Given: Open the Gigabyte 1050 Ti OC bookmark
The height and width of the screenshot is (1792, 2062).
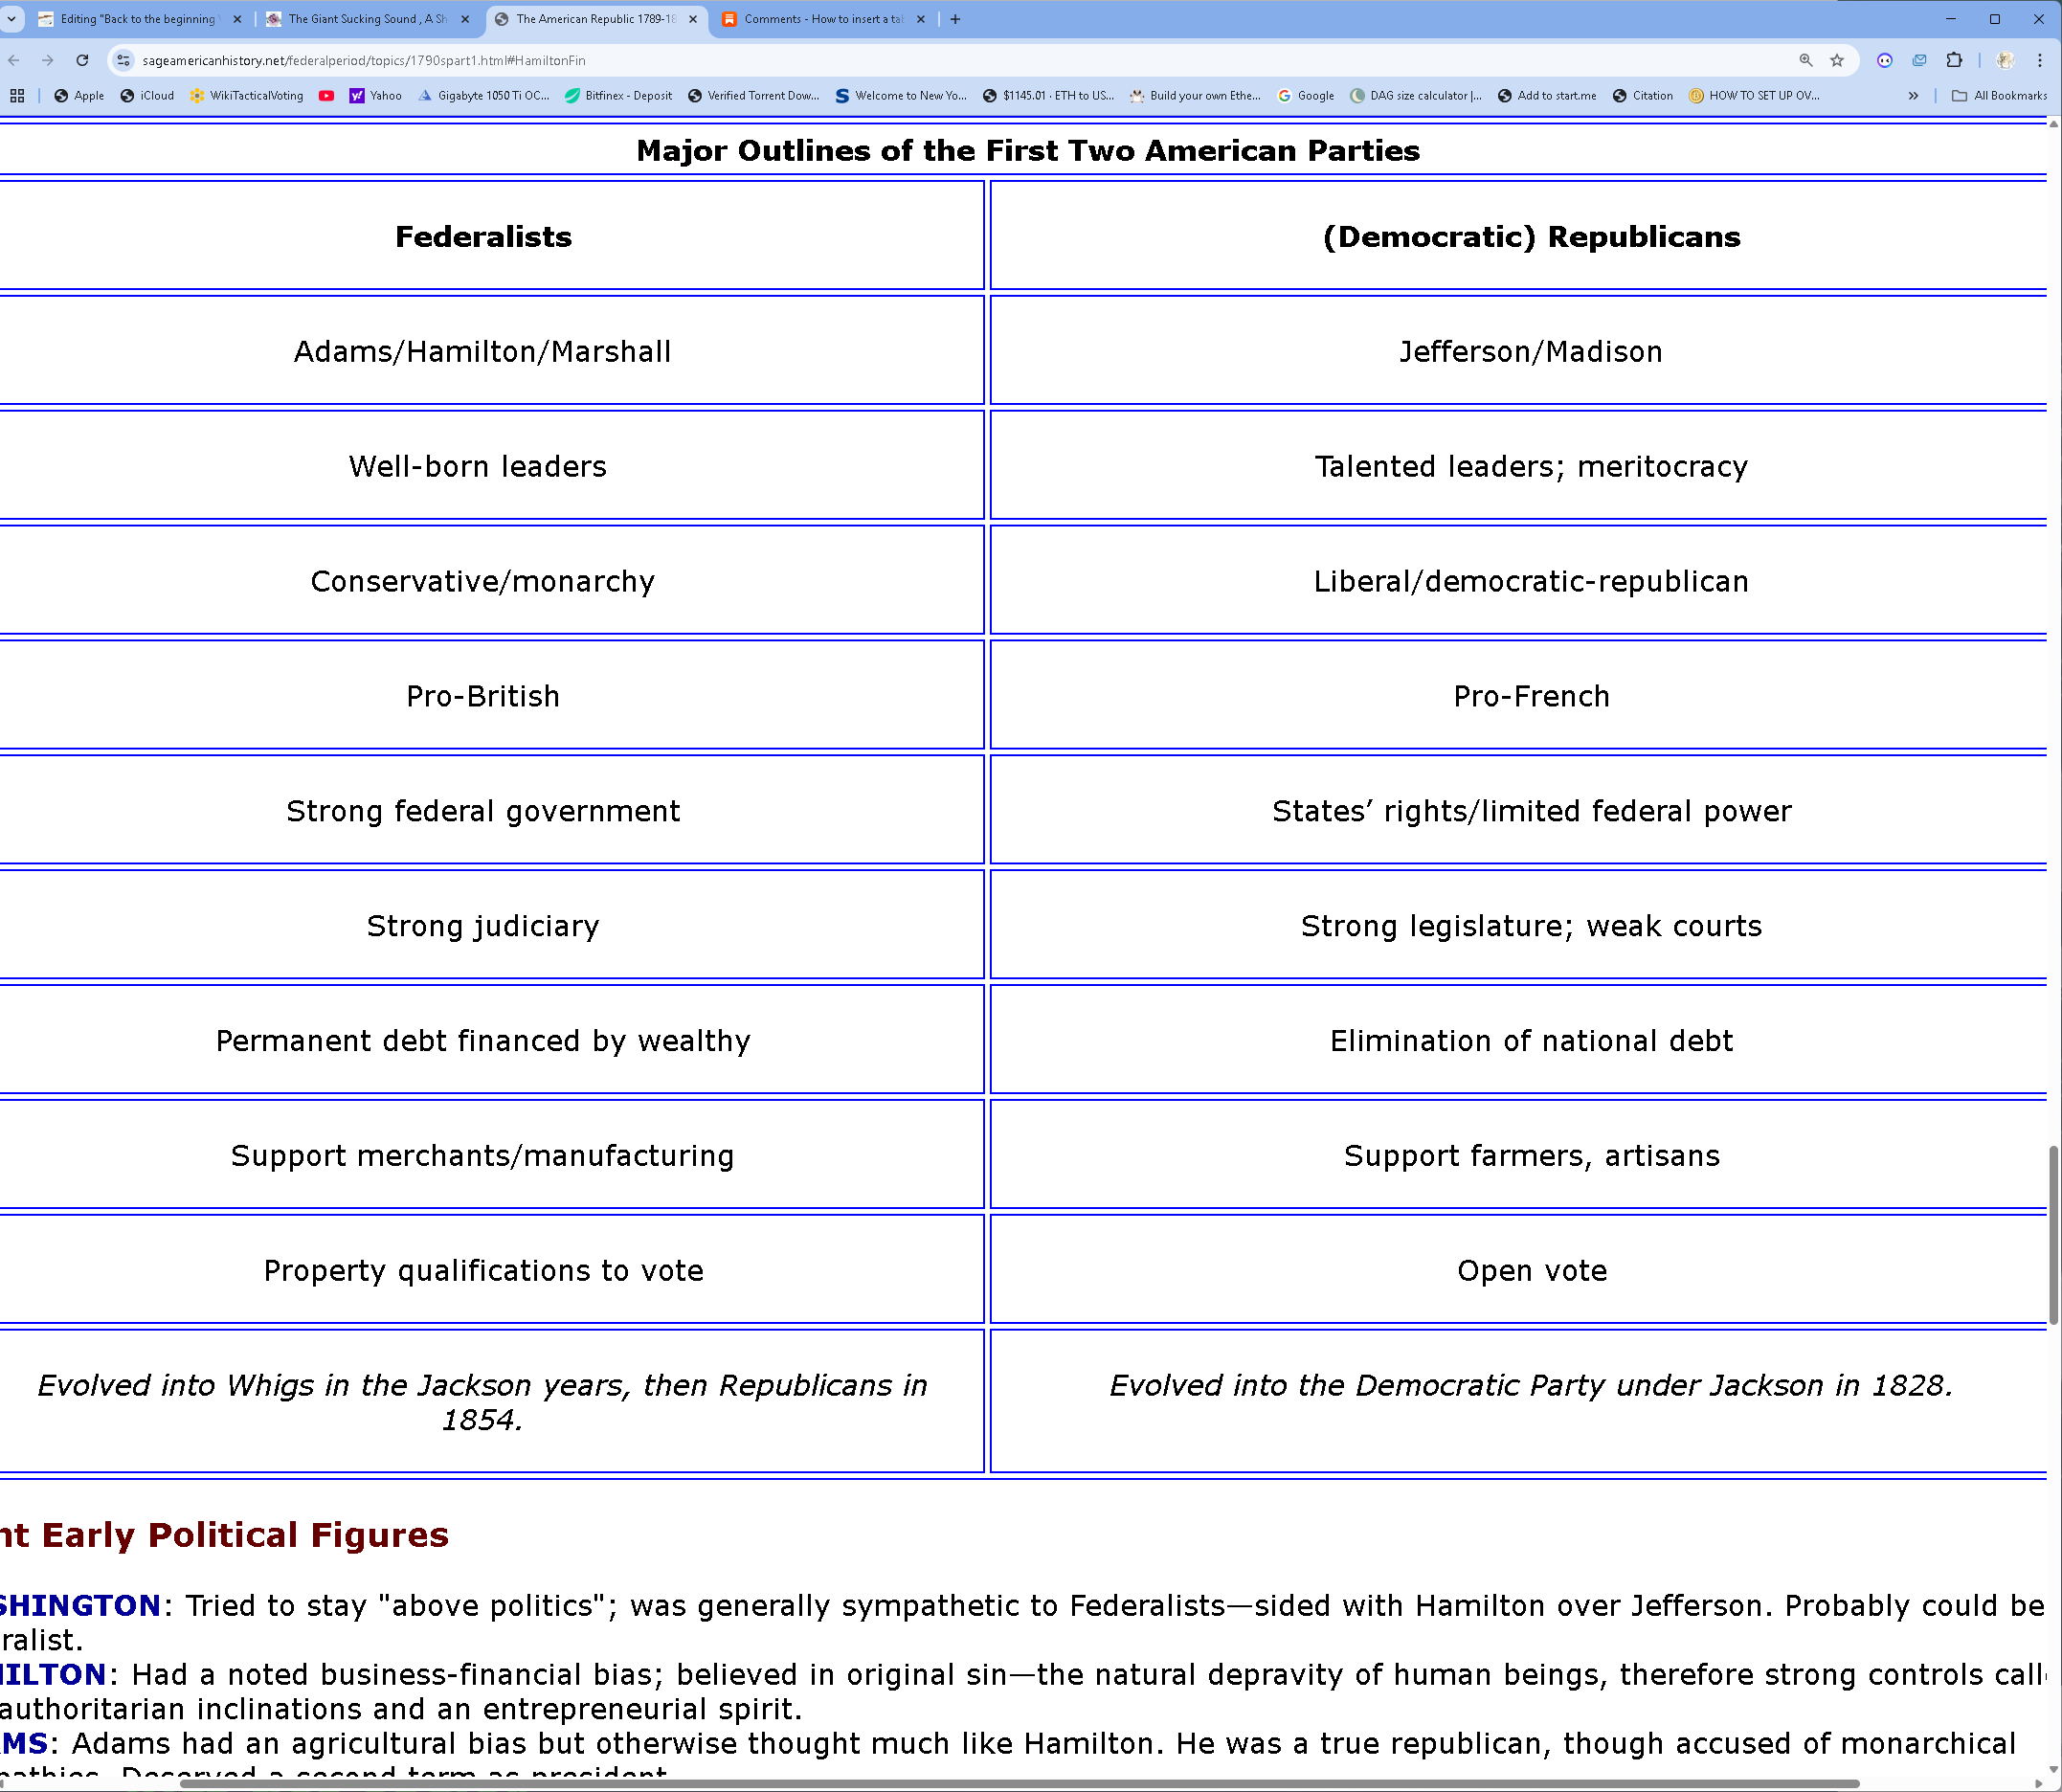Looking at the screenshot, I should click(x=484, y=96).
